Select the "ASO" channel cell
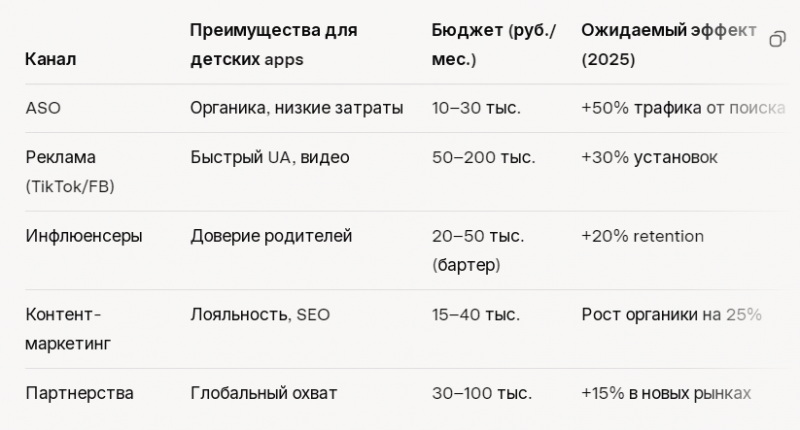Viewport: 800px width, 430px height. (43, 107)
